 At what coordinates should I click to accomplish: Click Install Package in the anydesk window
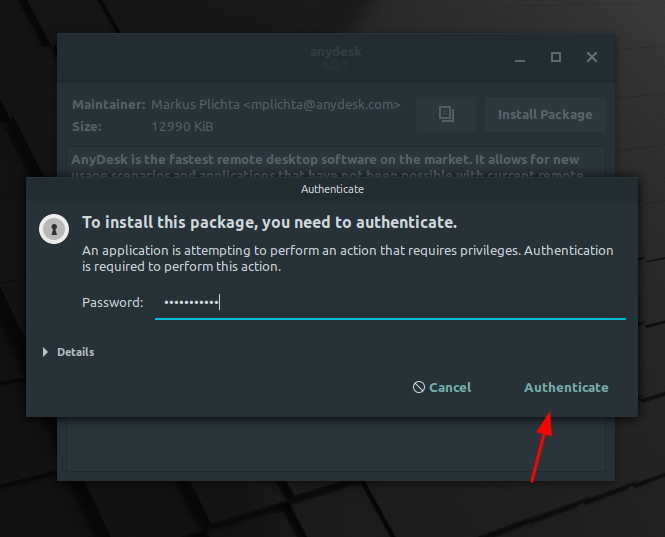tap(545, 115)
